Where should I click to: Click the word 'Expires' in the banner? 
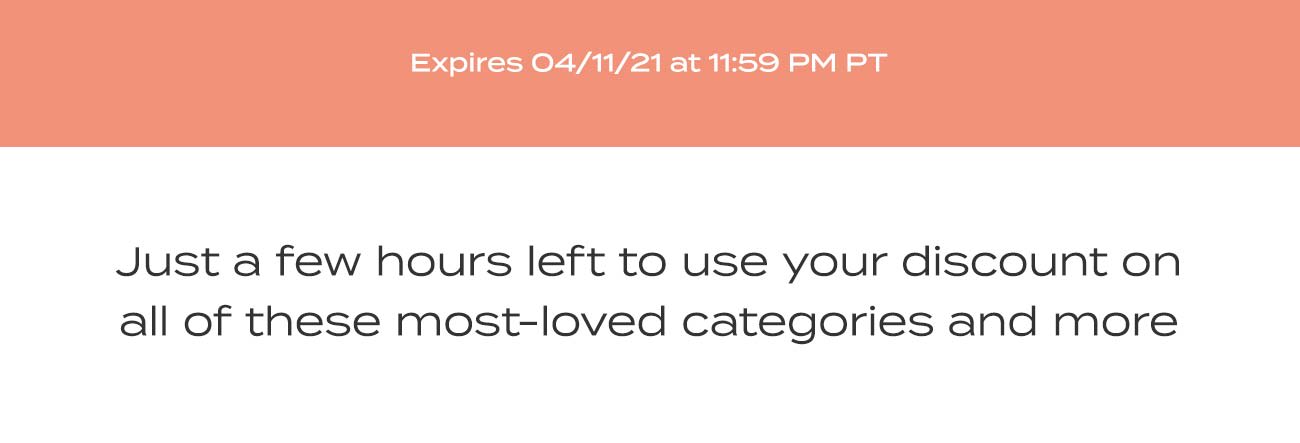point(466,64)
